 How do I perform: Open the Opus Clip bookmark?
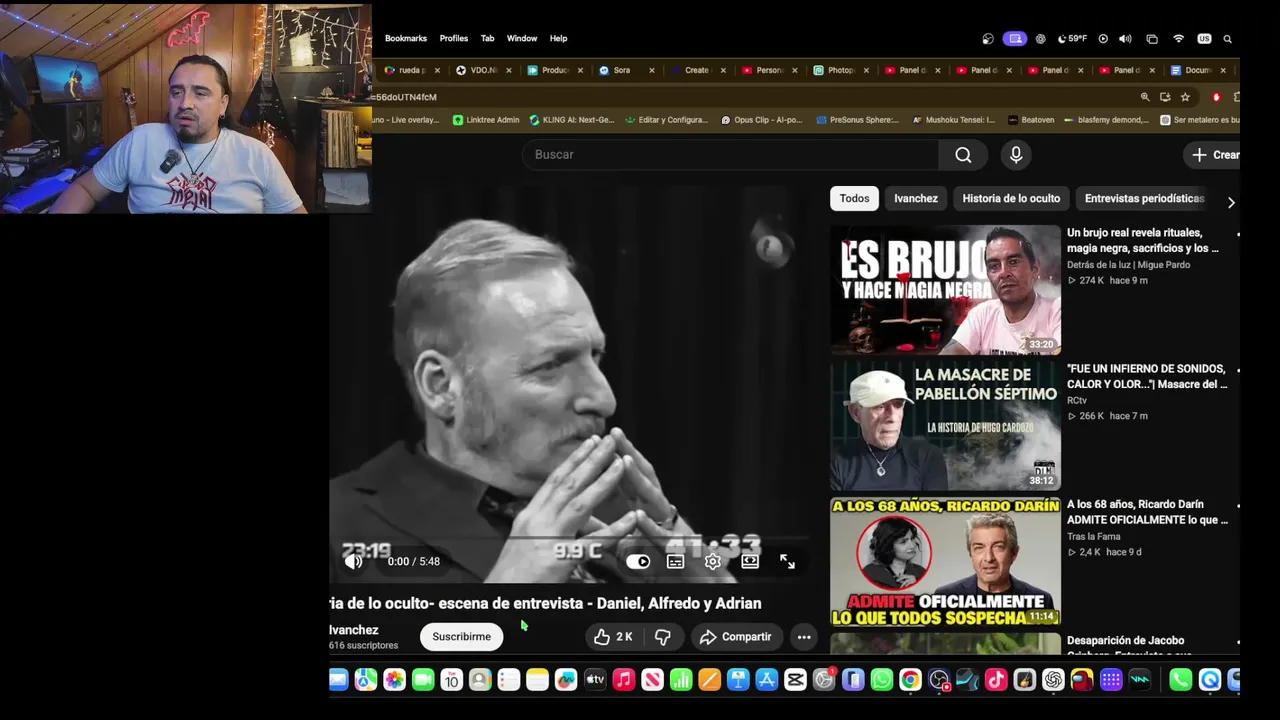(x=762, y=120)
